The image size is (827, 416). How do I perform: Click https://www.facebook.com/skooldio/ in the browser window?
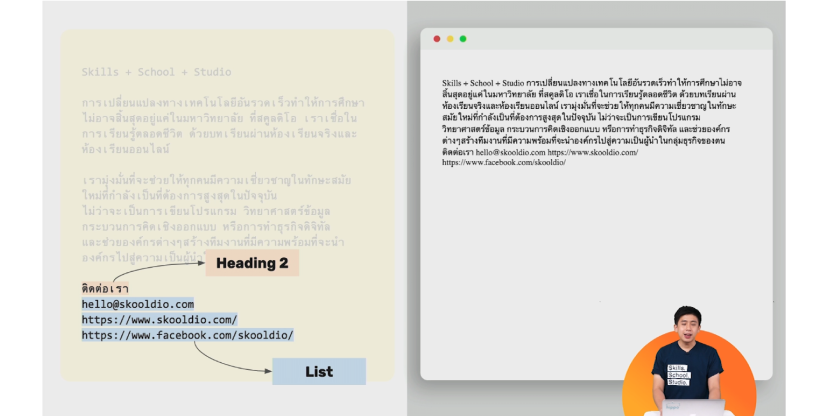[504, 162]
